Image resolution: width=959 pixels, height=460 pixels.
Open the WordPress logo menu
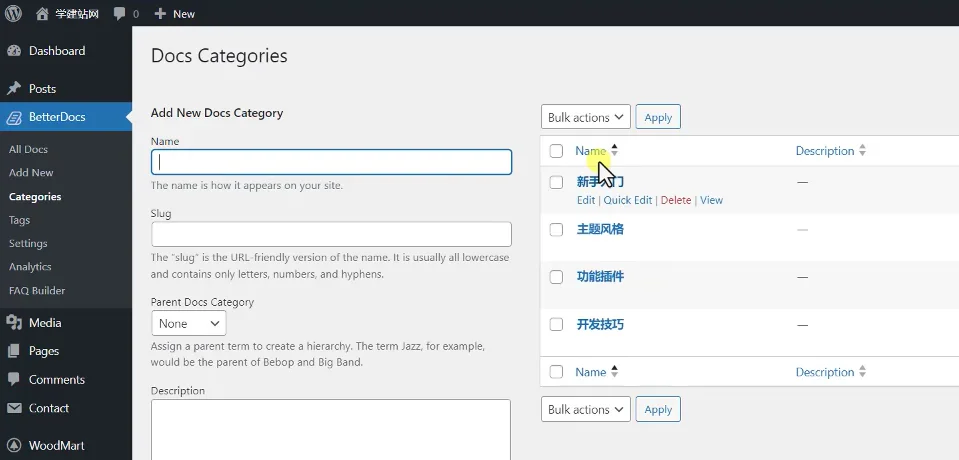click(13, 13)
